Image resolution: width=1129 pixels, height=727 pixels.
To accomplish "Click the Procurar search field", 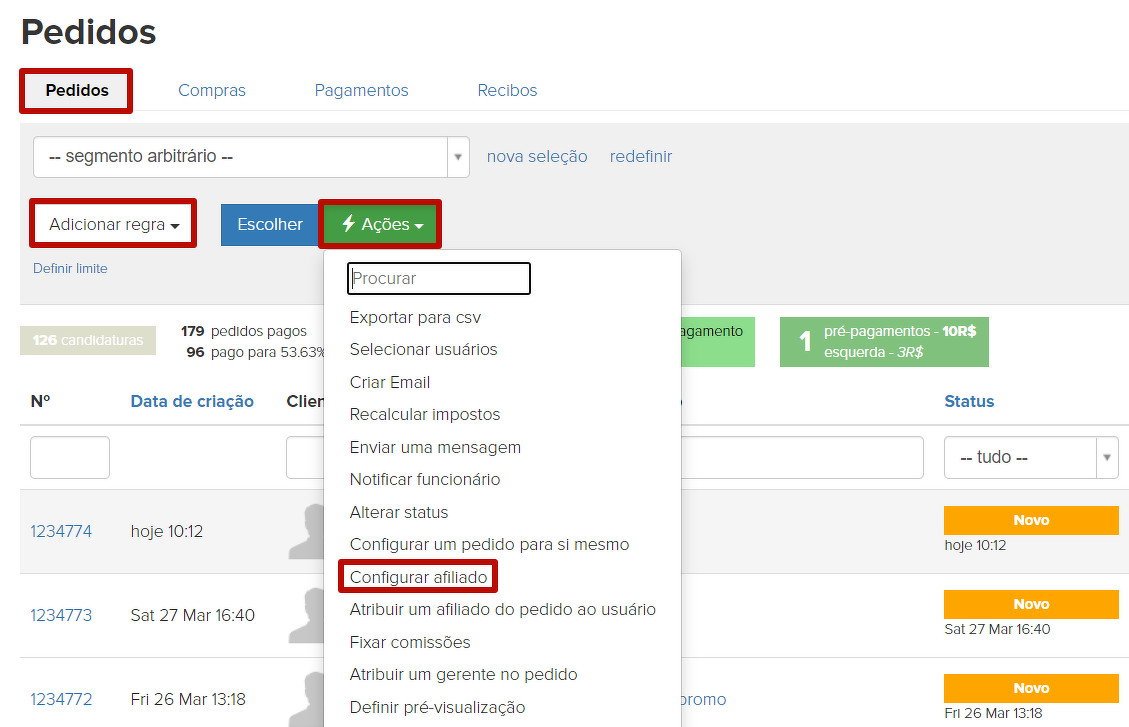I will click(x=438, y=278).
